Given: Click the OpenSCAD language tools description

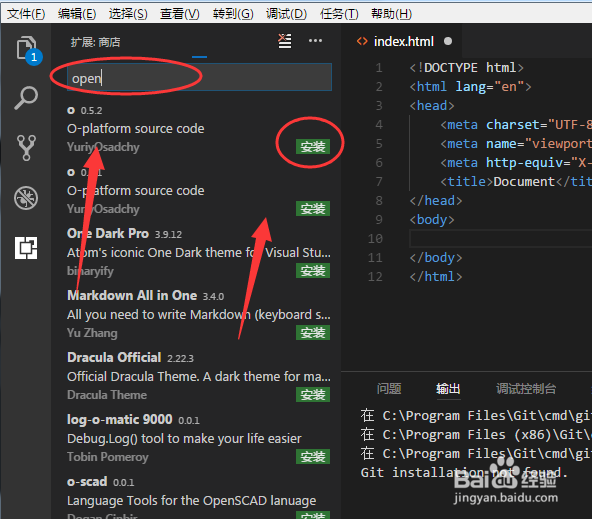Looking at the screenshot, I should 191,501.
